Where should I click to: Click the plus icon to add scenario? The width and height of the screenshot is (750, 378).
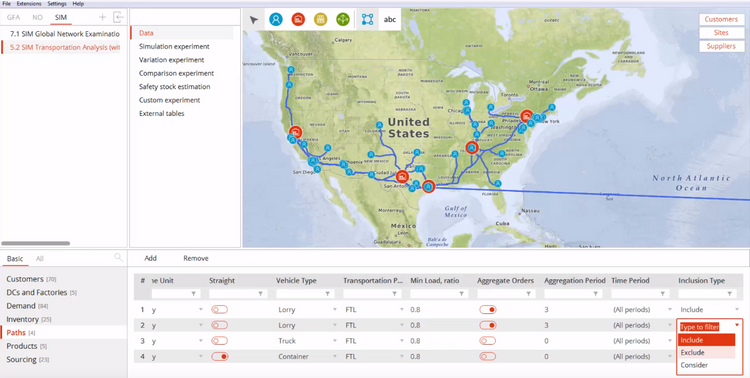click(102, 17)
